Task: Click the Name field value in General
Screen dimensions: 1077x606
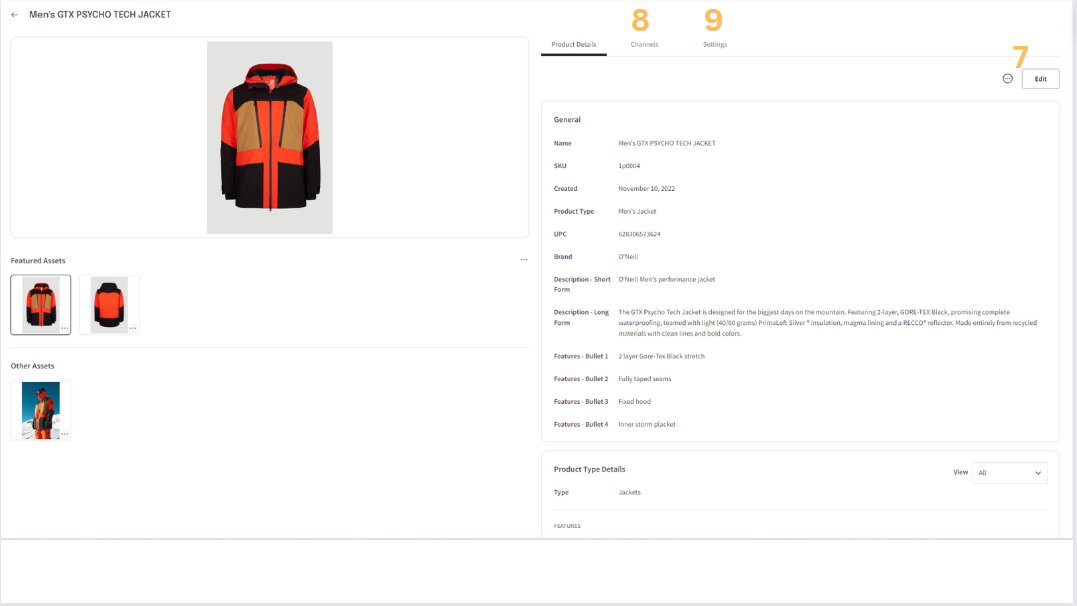Action: click(x=667, y=144)
